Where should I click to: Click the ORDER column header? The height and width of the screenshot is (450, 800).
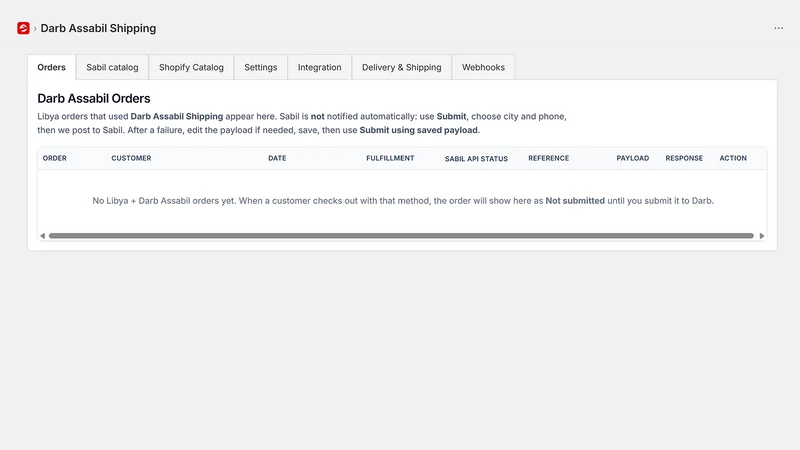tap(55, 158)
